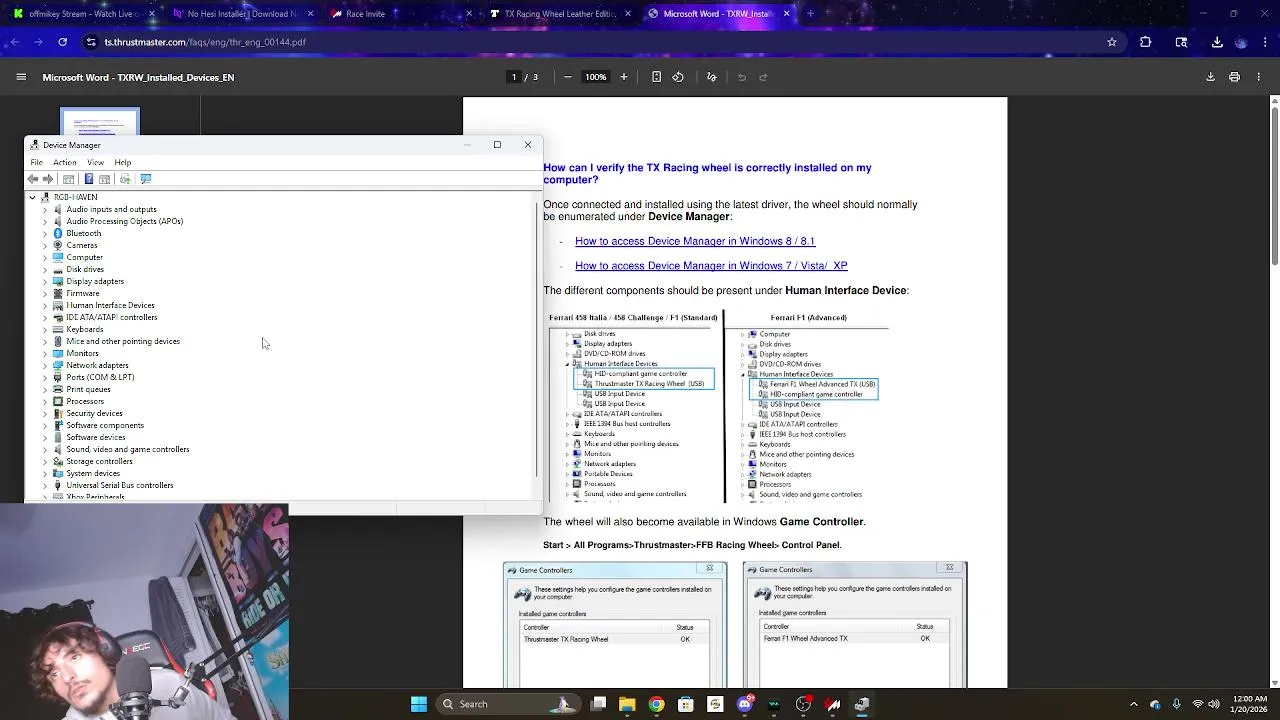Open the File menu in Device Manager
The image size is (1280, 720).
36,162
